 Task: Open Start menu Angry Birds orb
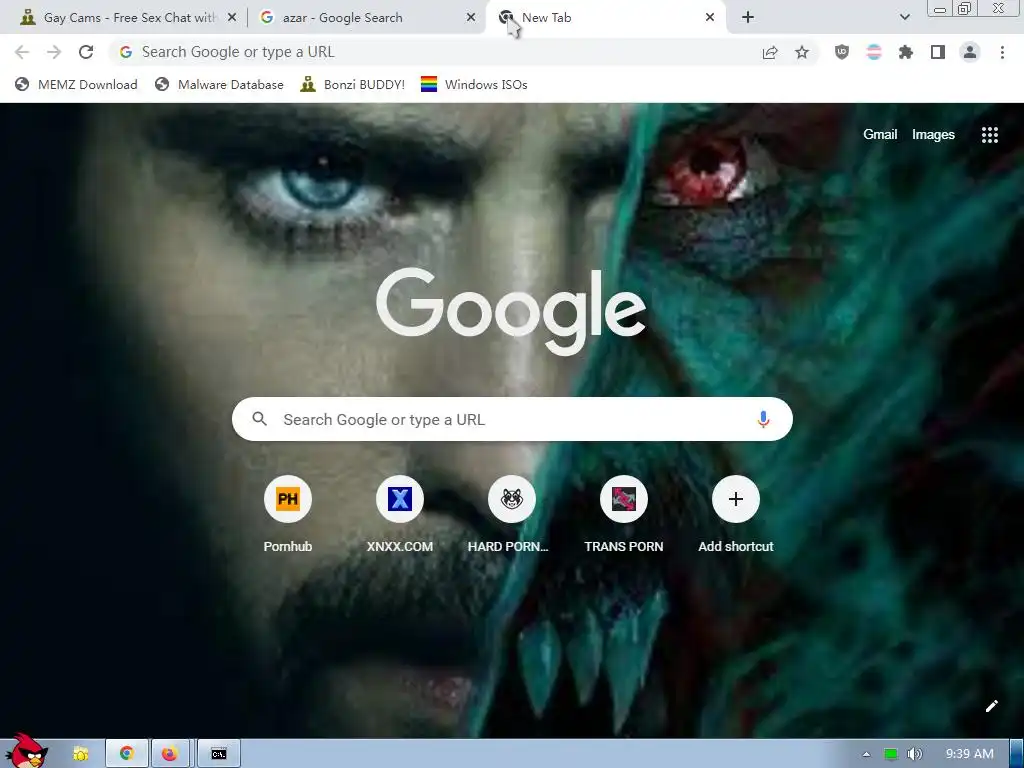coord(27,751)
